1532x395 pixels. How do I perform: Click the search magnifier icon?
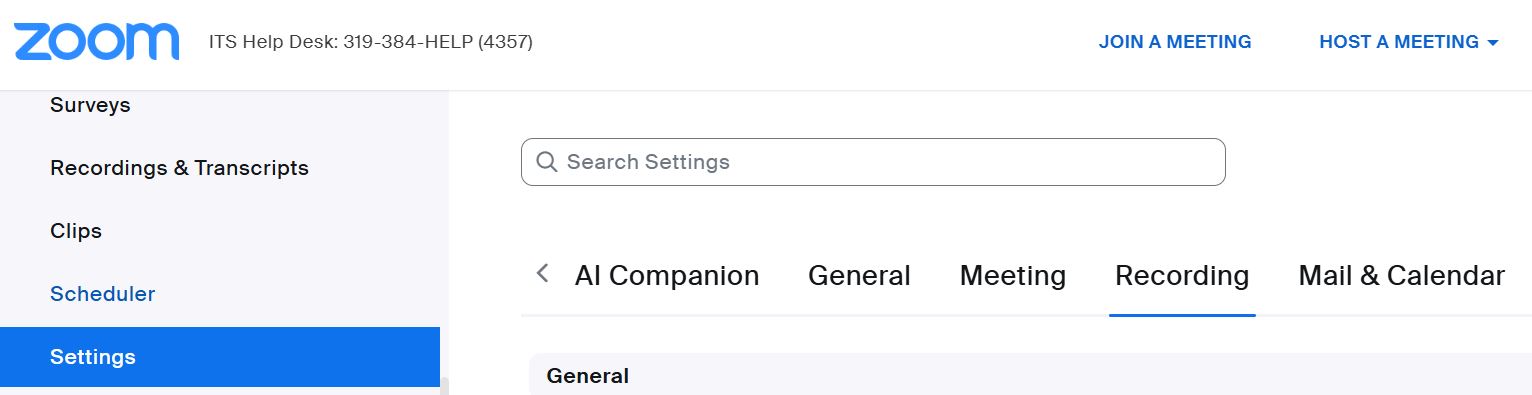coord(546,162)
